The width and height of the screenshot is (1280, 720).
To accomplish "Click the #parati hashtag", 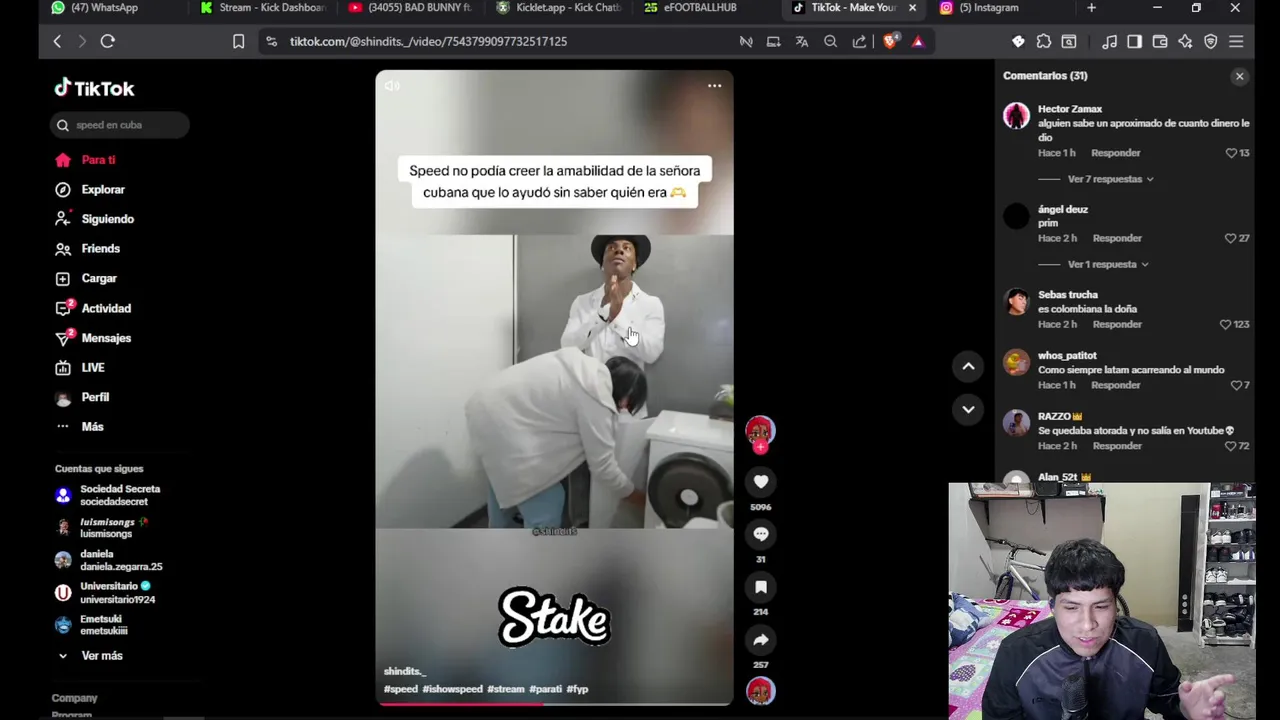I will pyautogui.click(x=545, y=689).
